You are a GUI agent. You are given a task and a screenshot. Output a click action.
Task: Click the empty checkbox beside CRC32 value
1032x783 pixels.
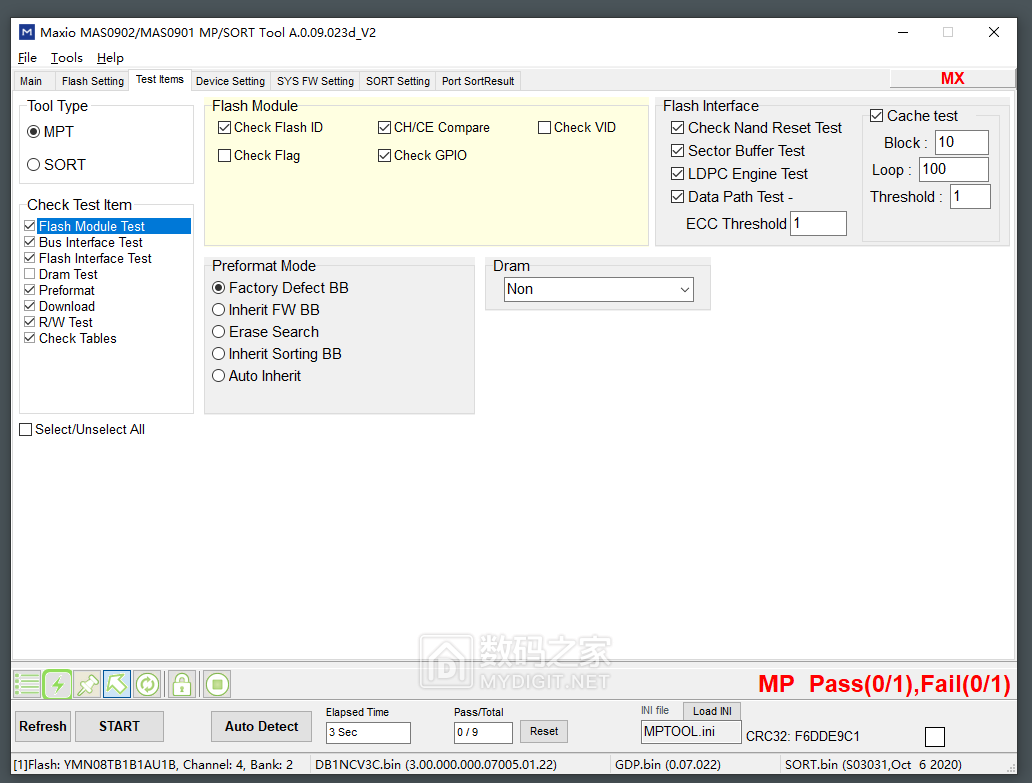(935, 736)
